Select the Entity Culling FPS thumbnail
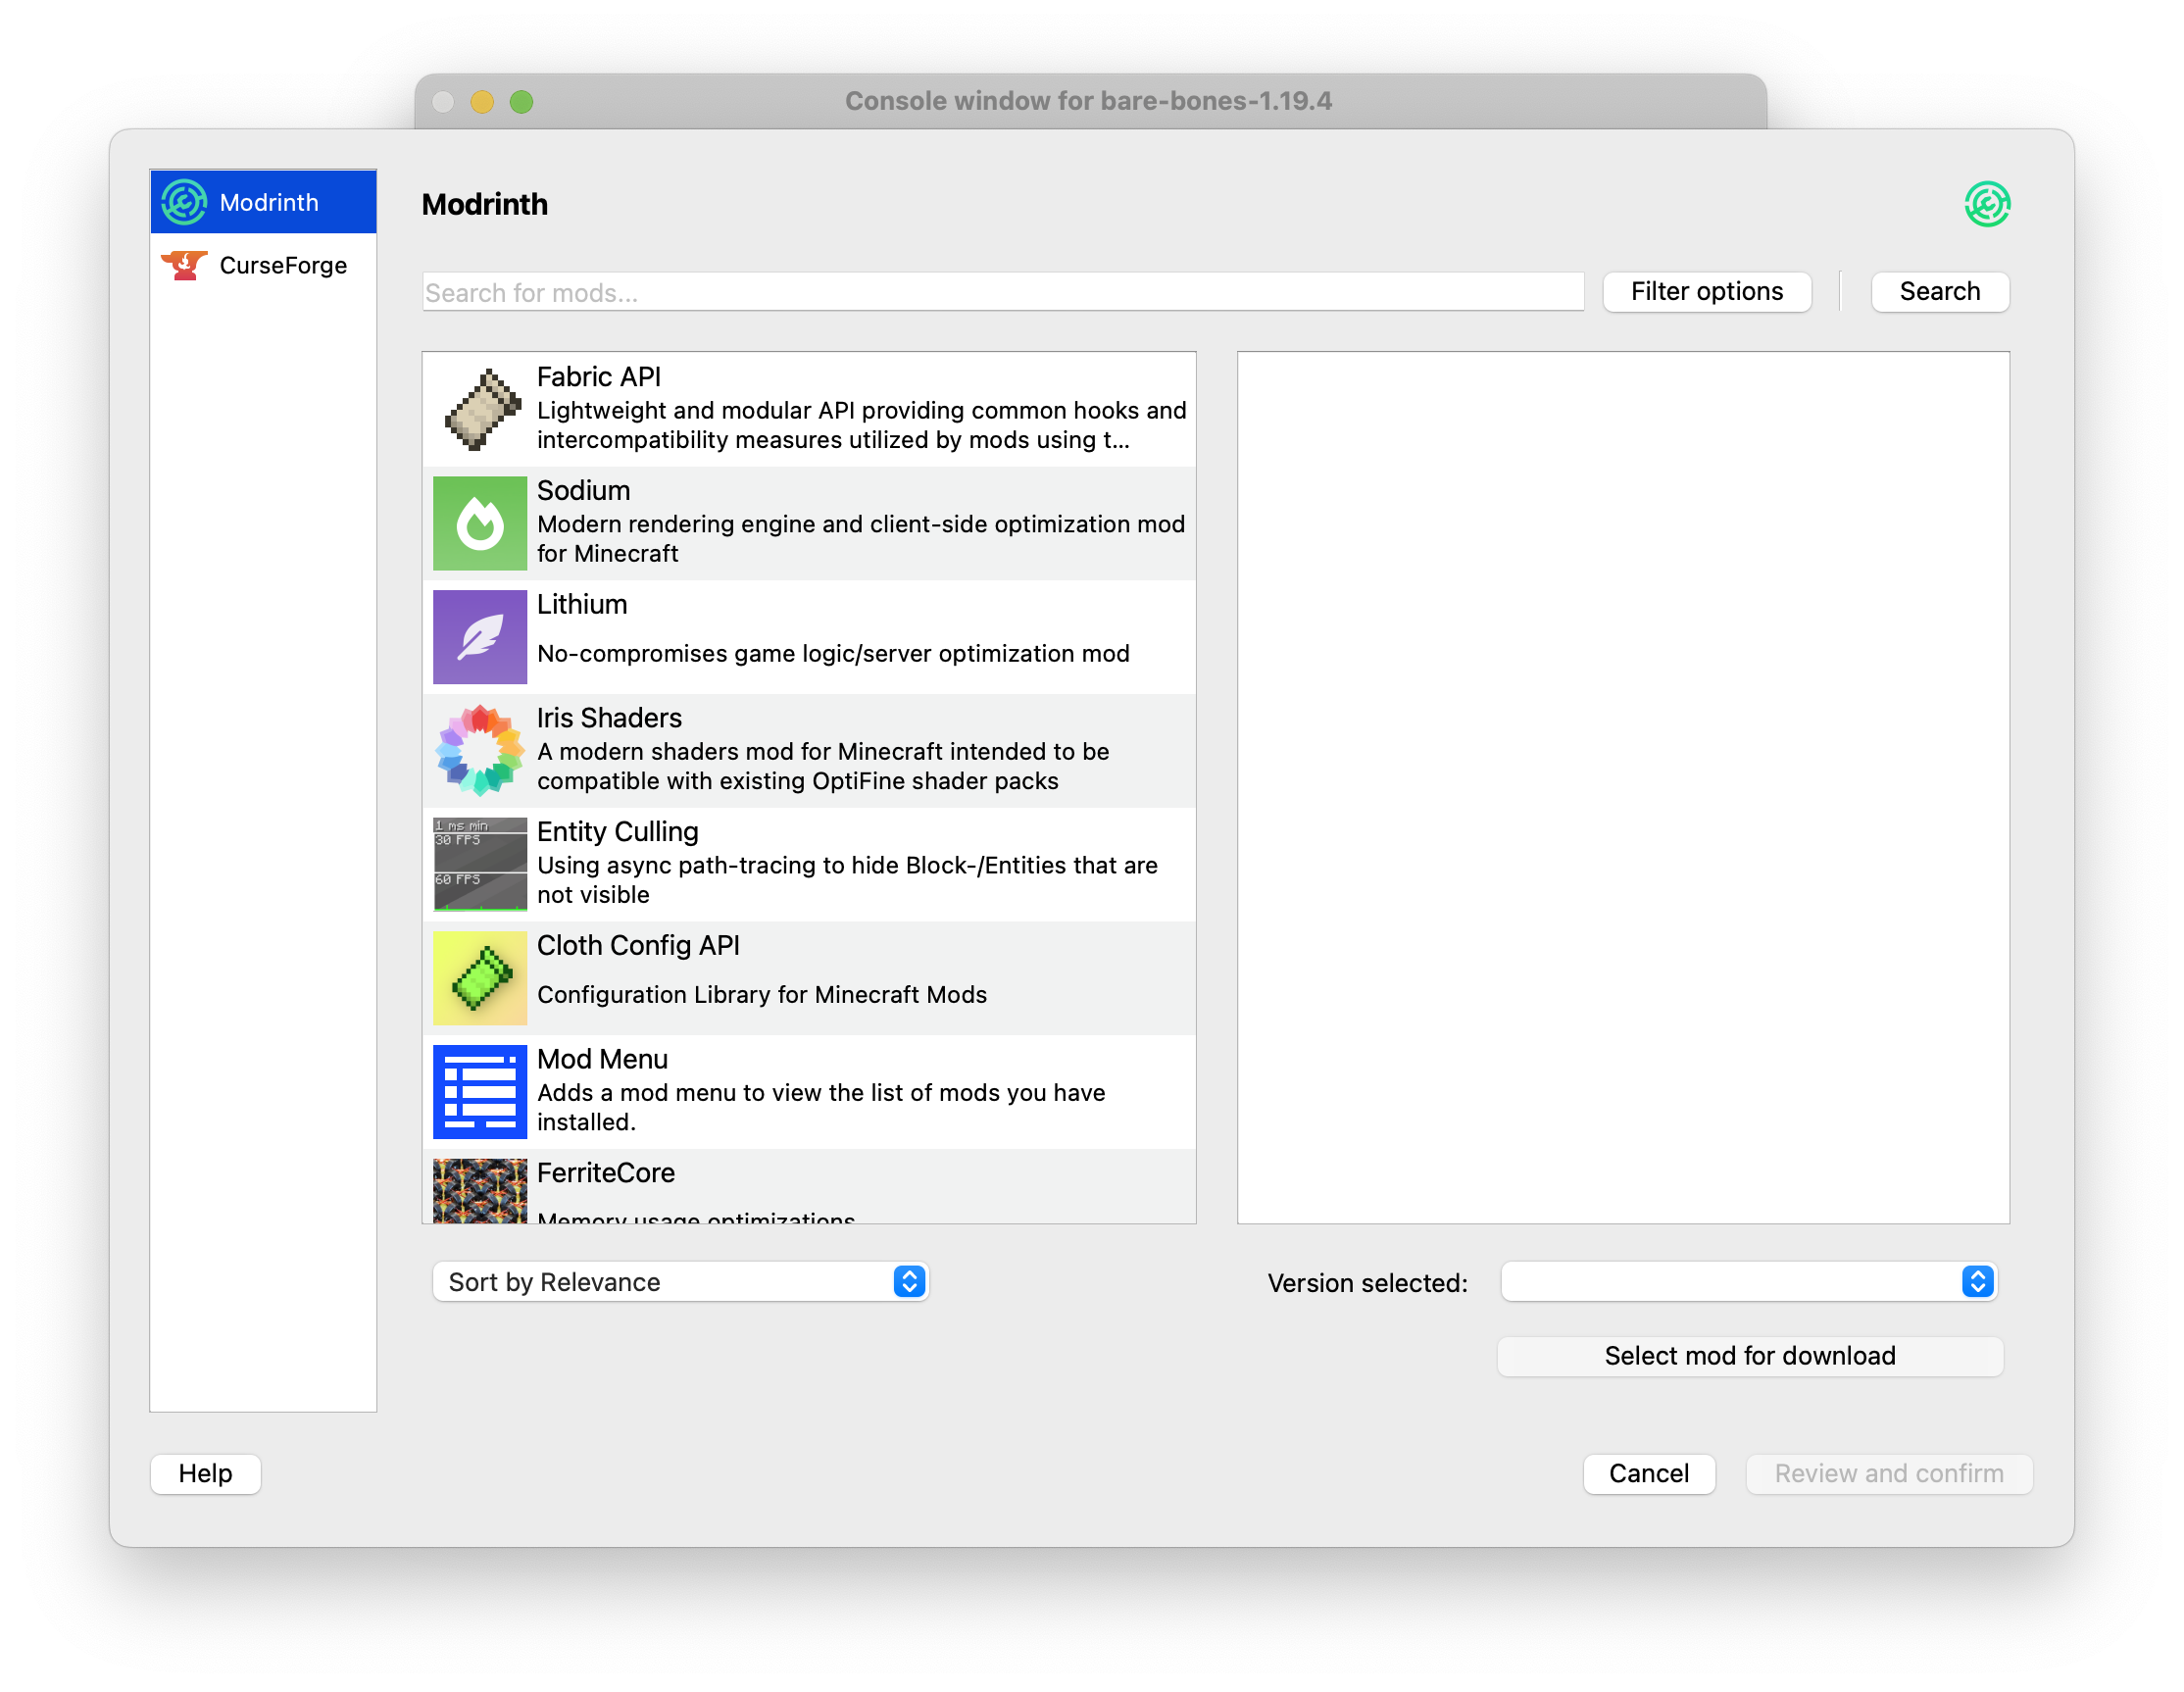The height and width of the screenshot is (1692, 2184). 480,865
